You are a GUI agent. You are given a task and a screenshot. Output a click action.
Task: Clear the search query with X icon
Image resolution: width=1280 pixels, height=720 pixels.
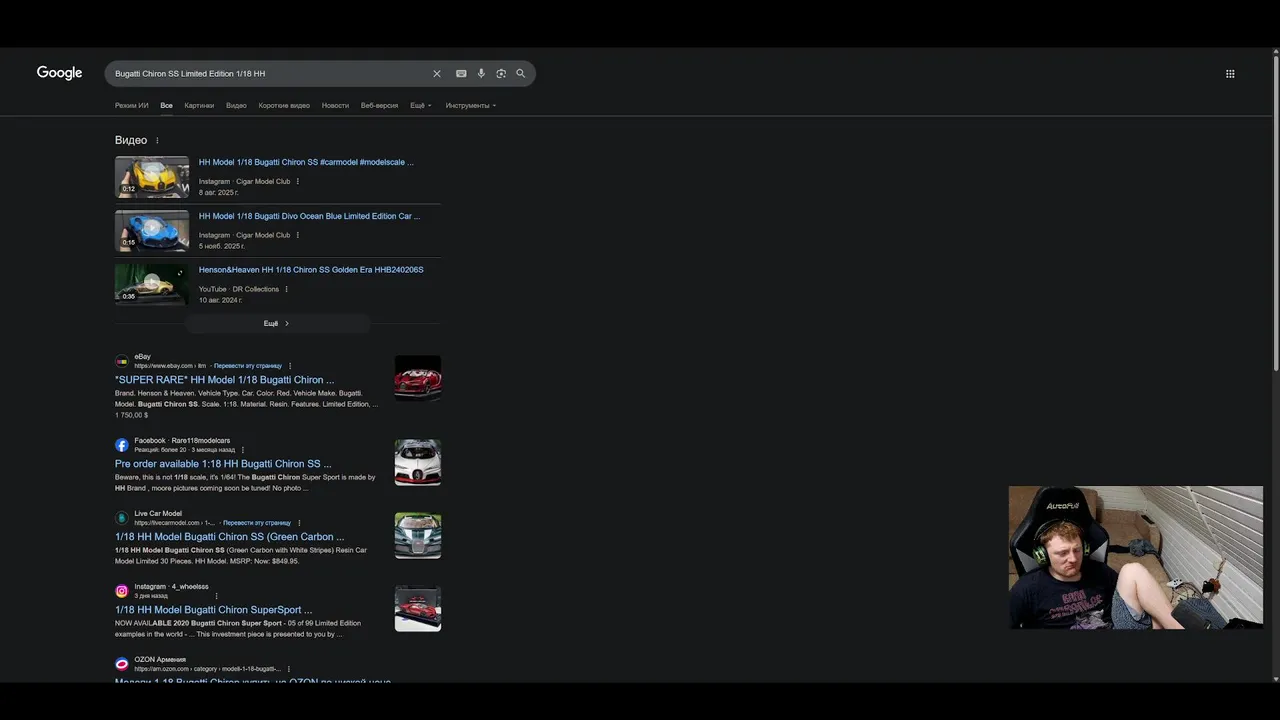tap(436, 74)
